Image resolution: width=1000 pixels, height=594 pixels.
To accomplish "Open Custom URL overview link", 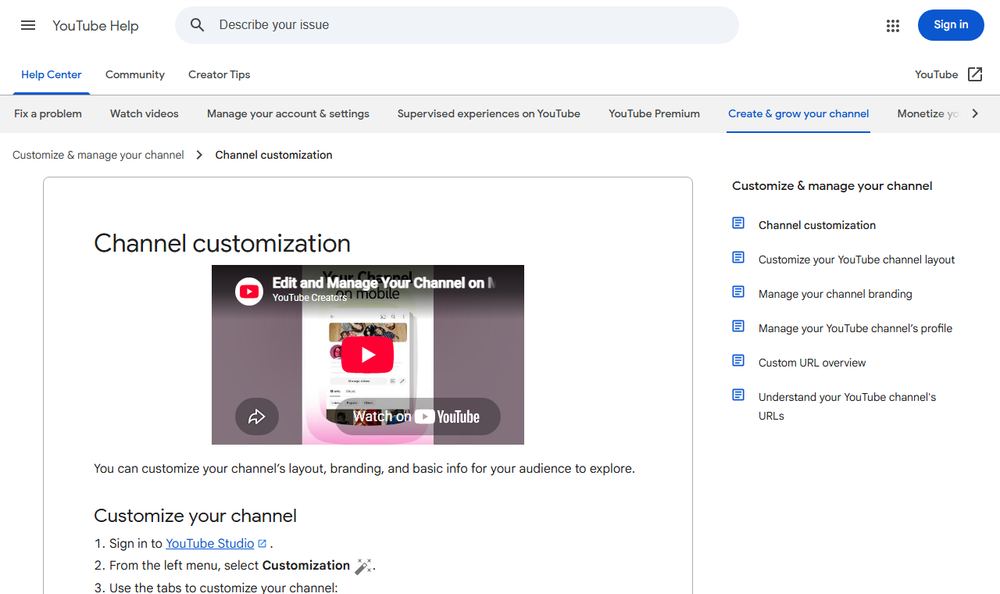I will (x=812, y=363).
